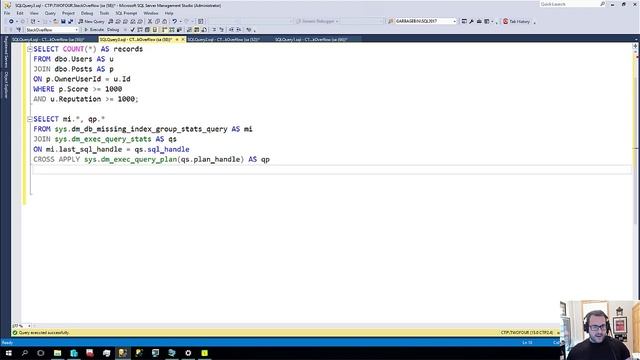Open the Edit menu
Image resolution: width=640 pixels, height=360 pixels.
point(20,13)
